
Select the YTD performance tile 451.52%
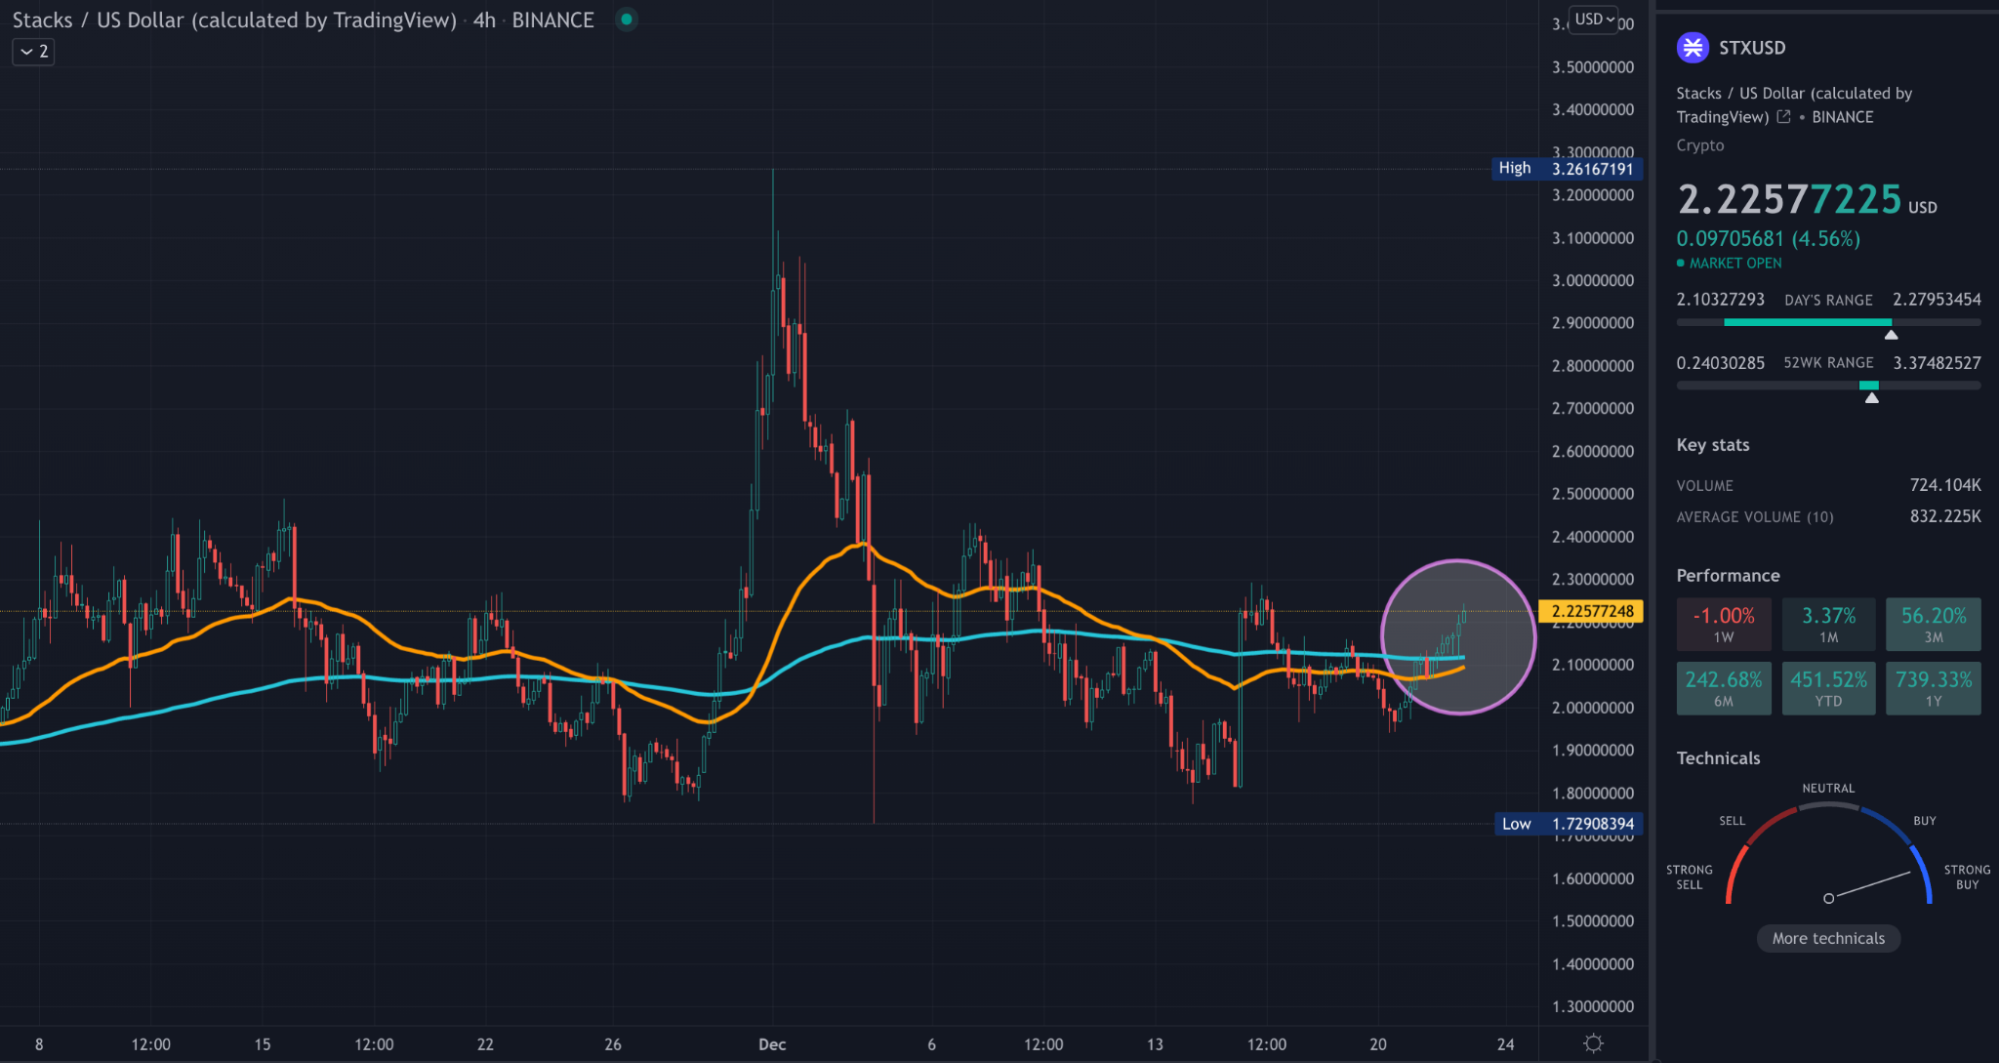pos(1828,688)
